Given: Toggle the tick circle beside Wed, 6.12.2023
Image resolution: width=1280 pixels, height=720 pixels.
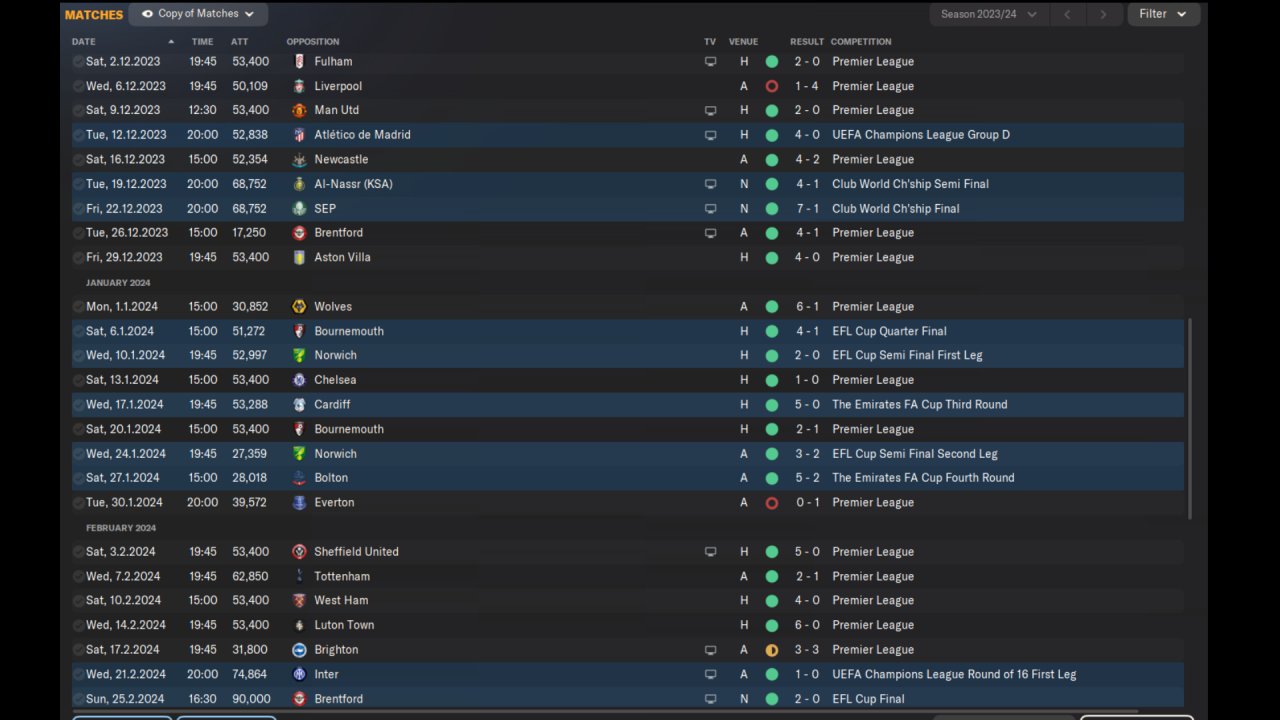Looking at the screenshot, I should (78, 86).
